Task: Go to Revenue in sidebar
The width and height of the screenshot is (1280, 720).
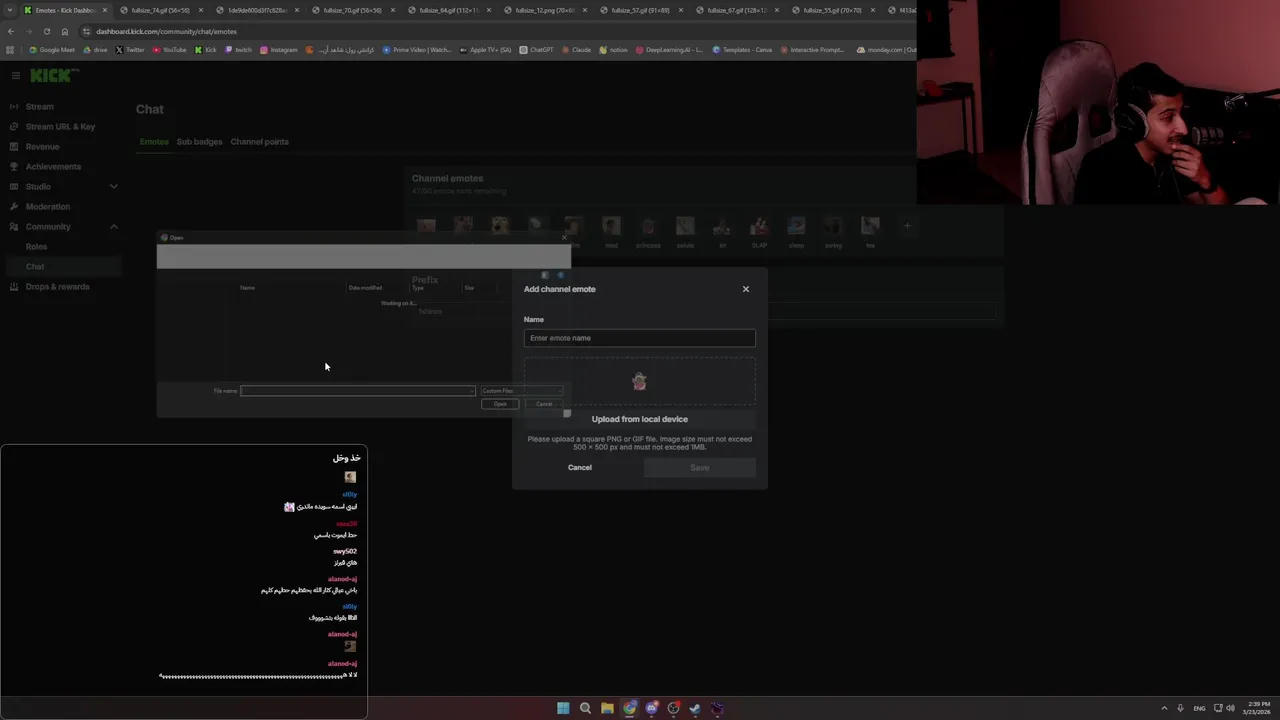Action: pos(42,146)
